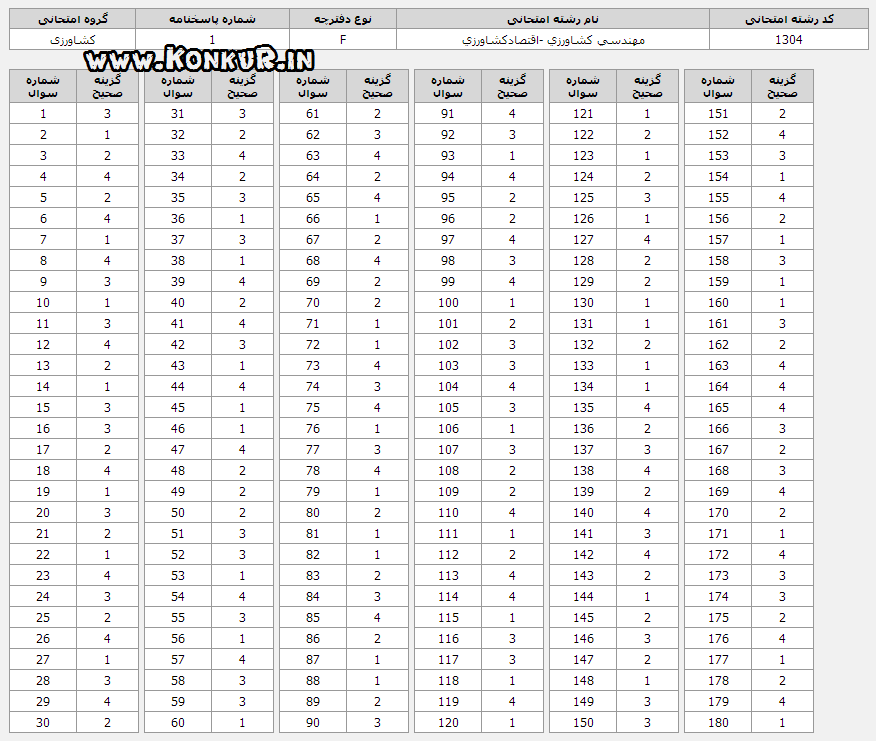Click the شماره پاسخنامه header
Screen dimensions: 876x741
pos(212,19)
